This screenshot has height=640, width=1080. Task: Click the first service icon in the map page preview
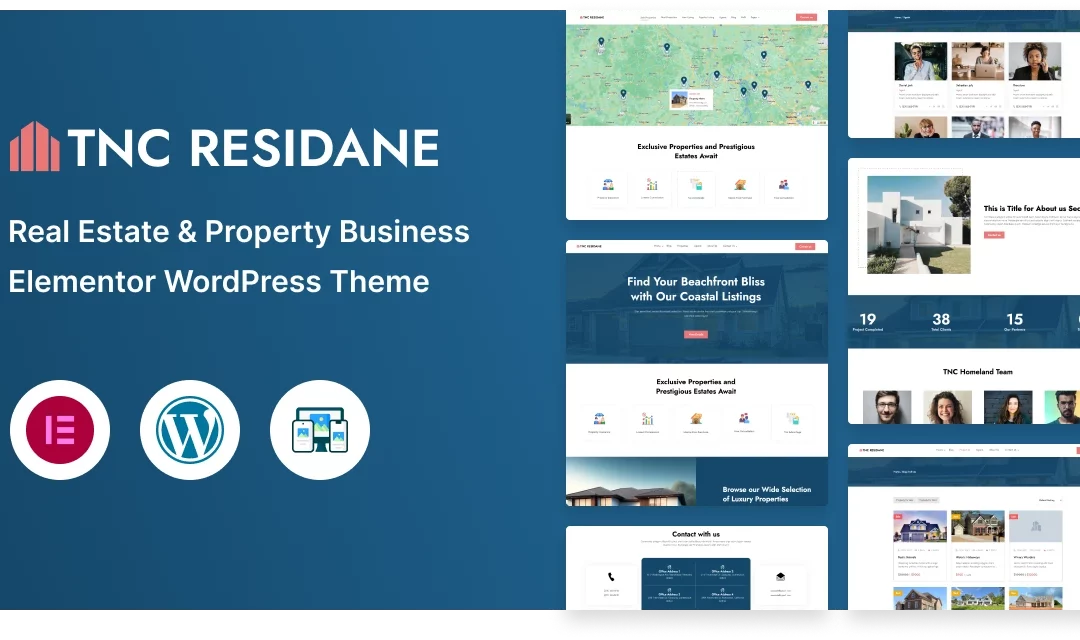point(608,185)
